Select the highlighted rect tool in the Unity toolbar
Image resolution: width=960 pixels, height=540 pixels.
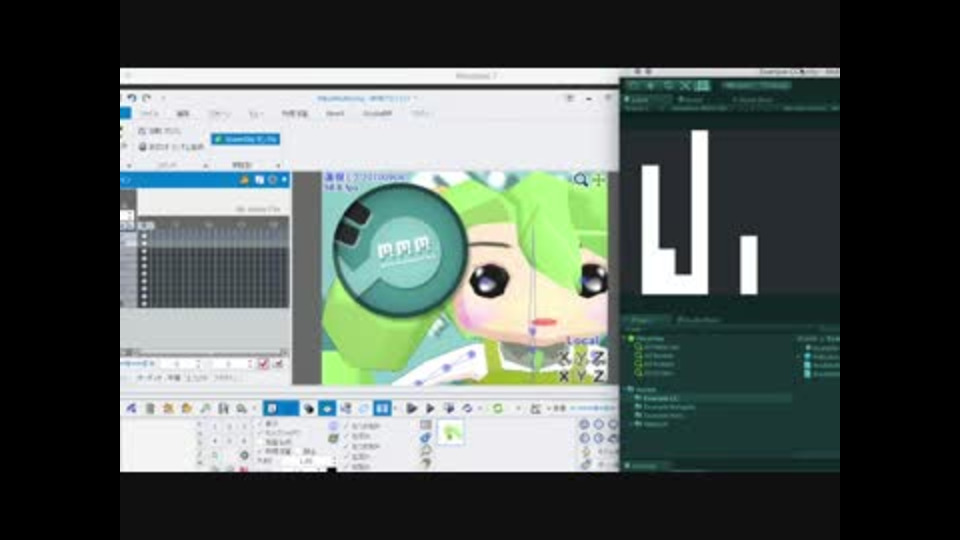coord(702,86)
